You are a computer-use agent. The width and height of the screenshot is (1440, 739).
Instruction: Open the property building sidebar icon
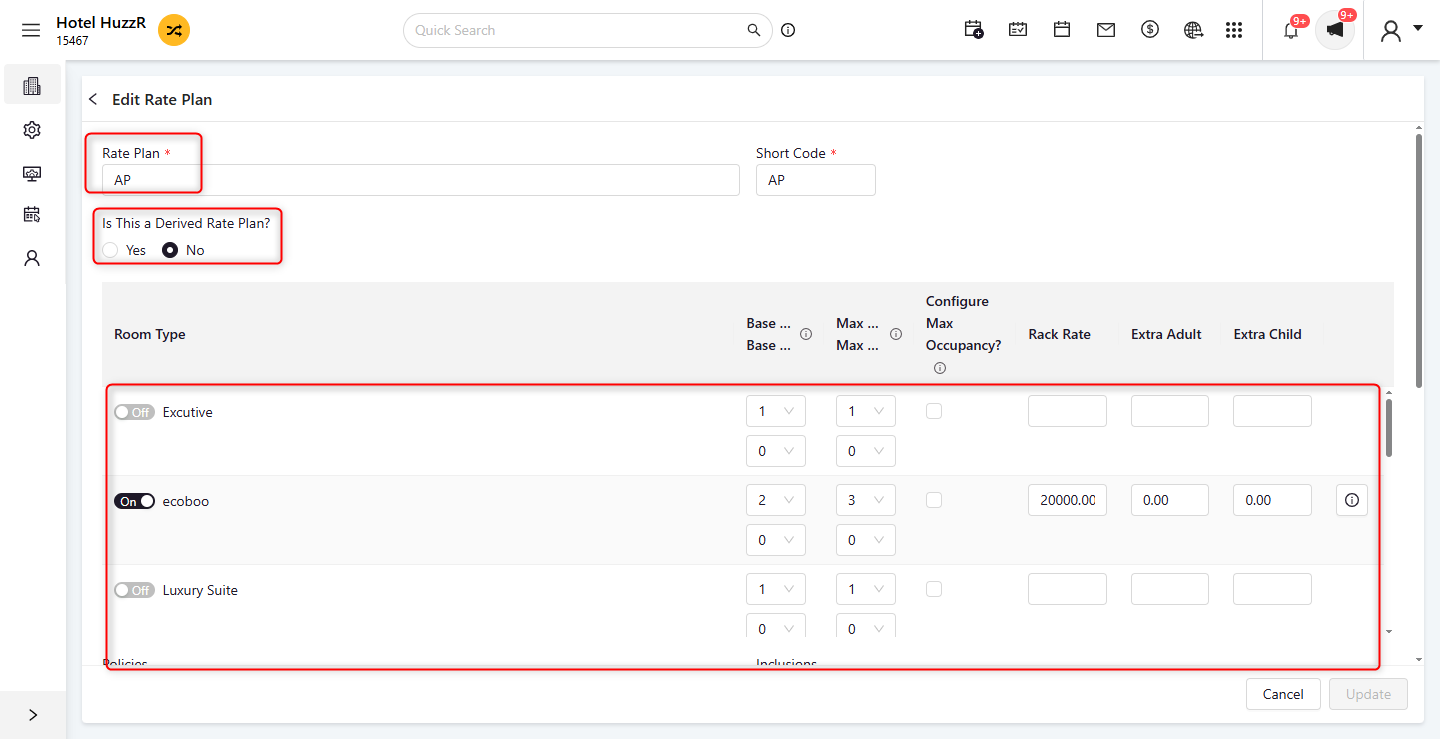tap(32, 86)
